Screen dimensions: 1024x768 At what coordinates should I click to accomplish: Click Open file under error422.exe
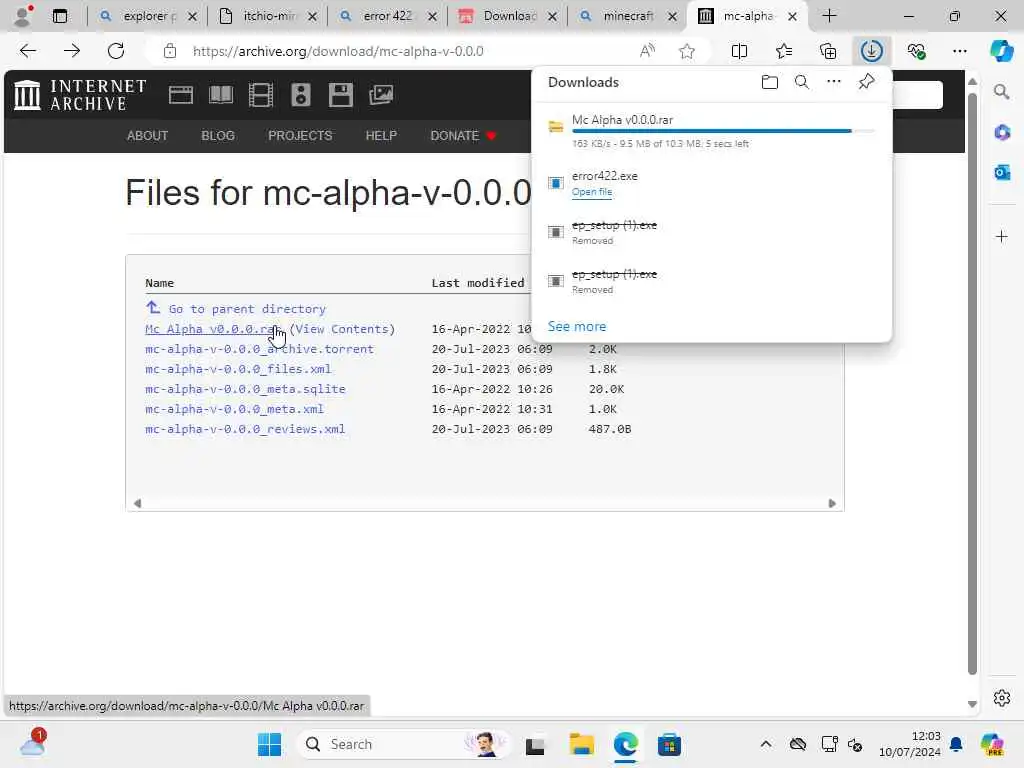pyautogui.click(x=592, y=191)
